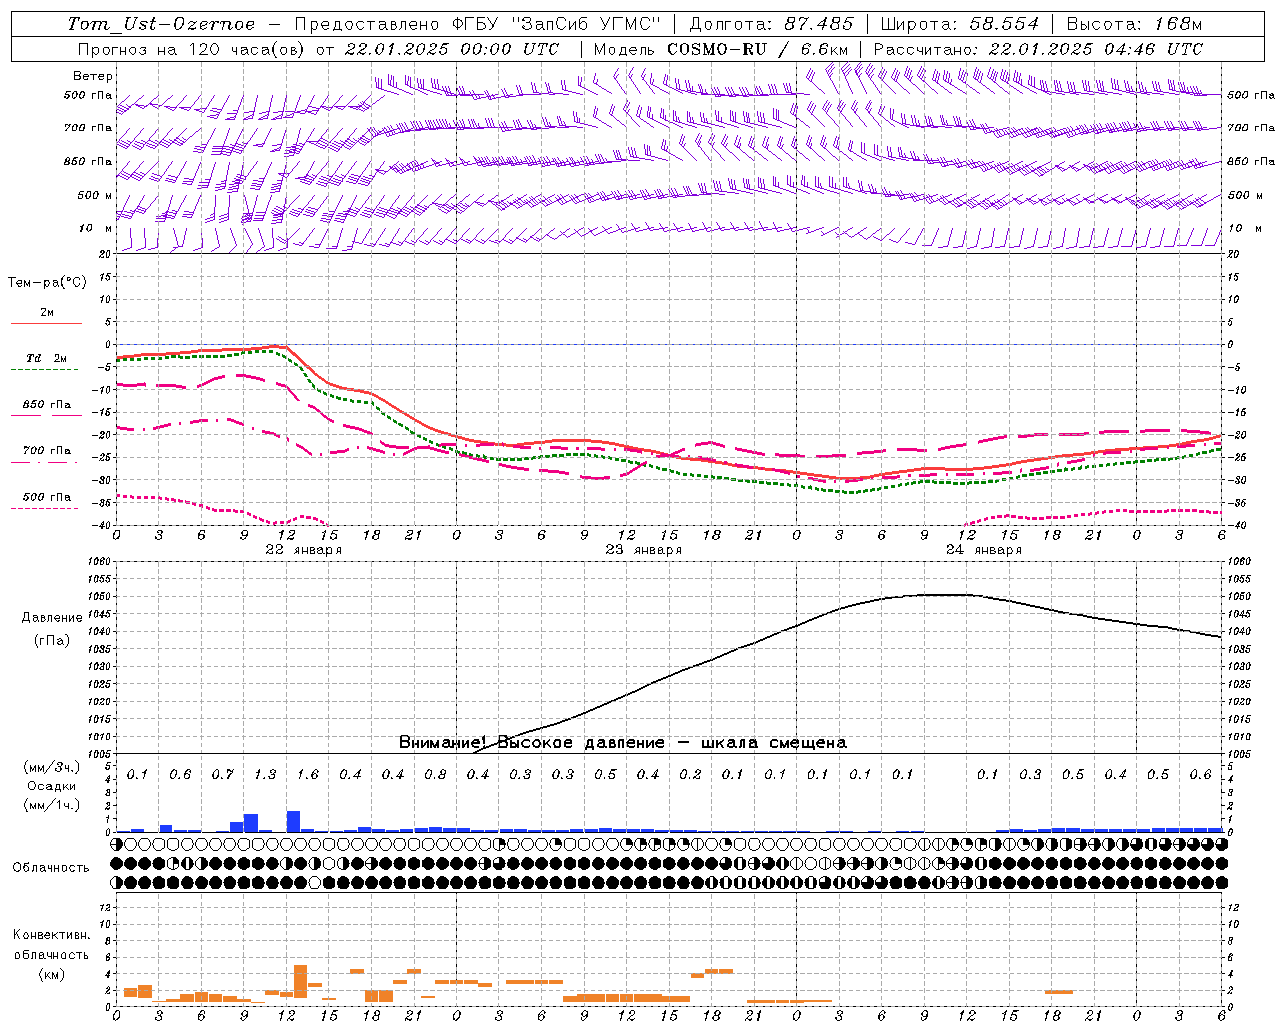The height and width of the screenshot is (1024, 1280).
Task: Select the "Td 2м" dew point legend entry
Action: 47,358
